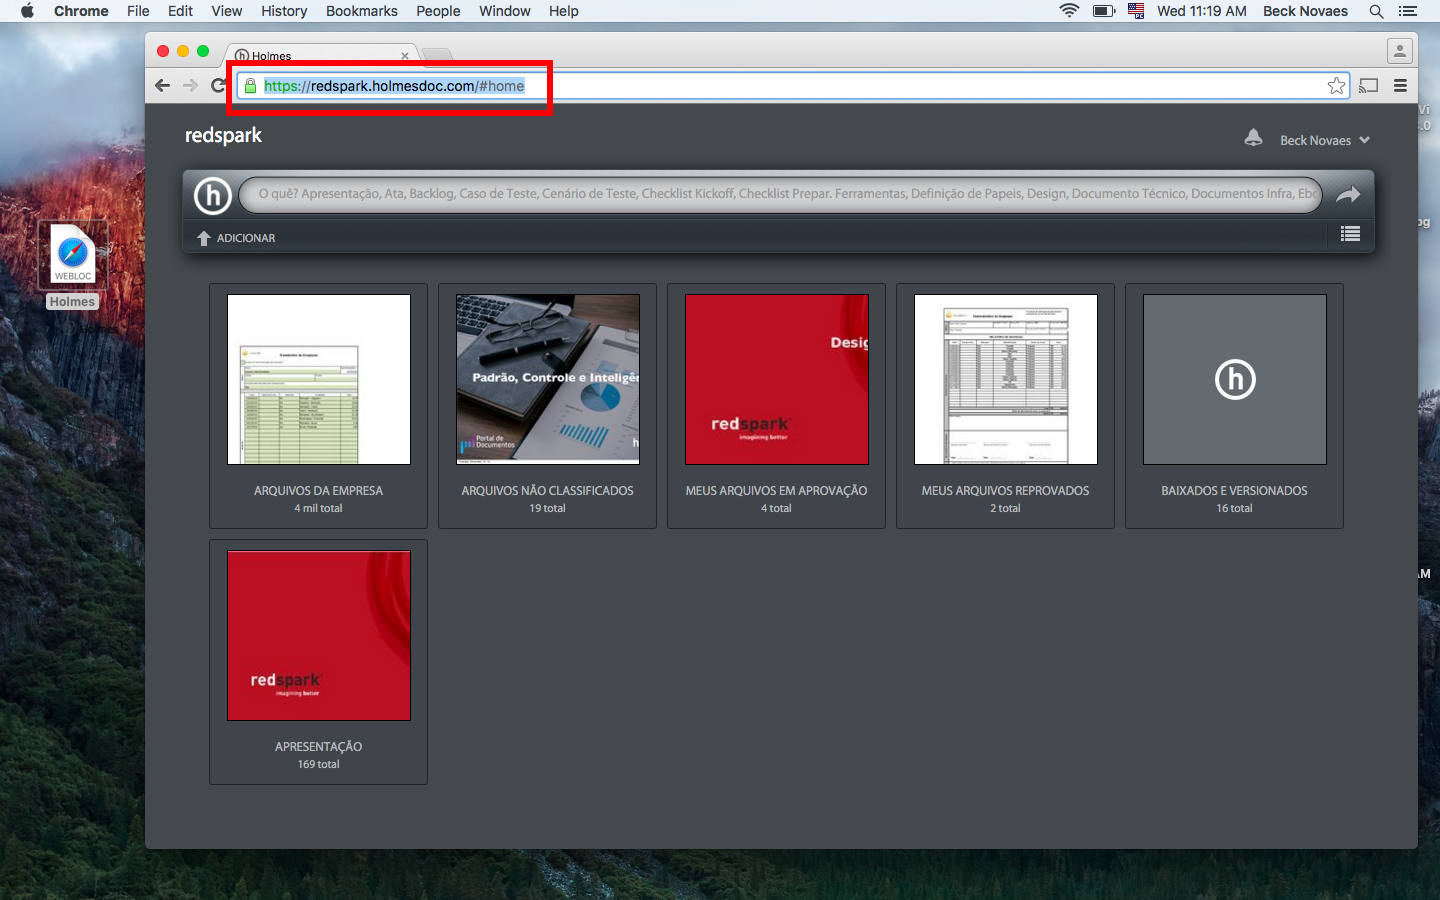Reload the page with refresh icon
The height and width of the screenshot is (900, 1440).
[218, 86]
